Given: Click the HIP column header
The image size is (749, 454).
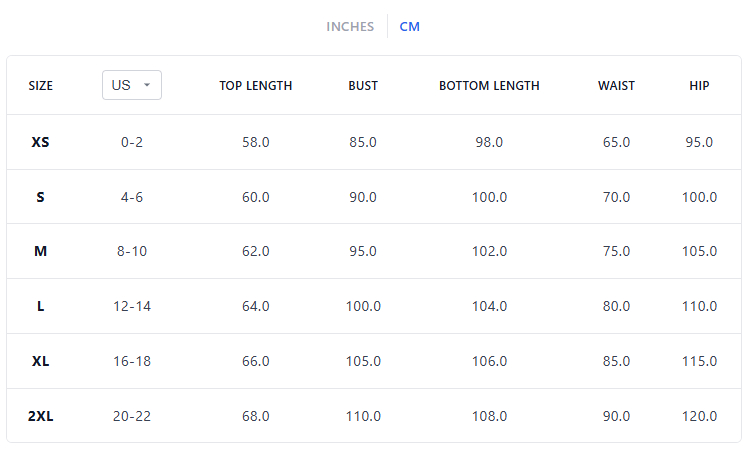Looking at the screenshot, I should coord(699,86).
